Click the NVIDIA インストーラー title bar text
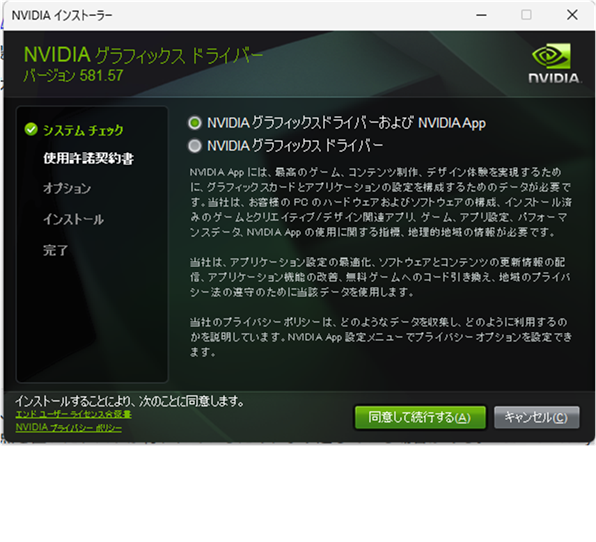Screen dimensions: 596x542 click(62, 16)
